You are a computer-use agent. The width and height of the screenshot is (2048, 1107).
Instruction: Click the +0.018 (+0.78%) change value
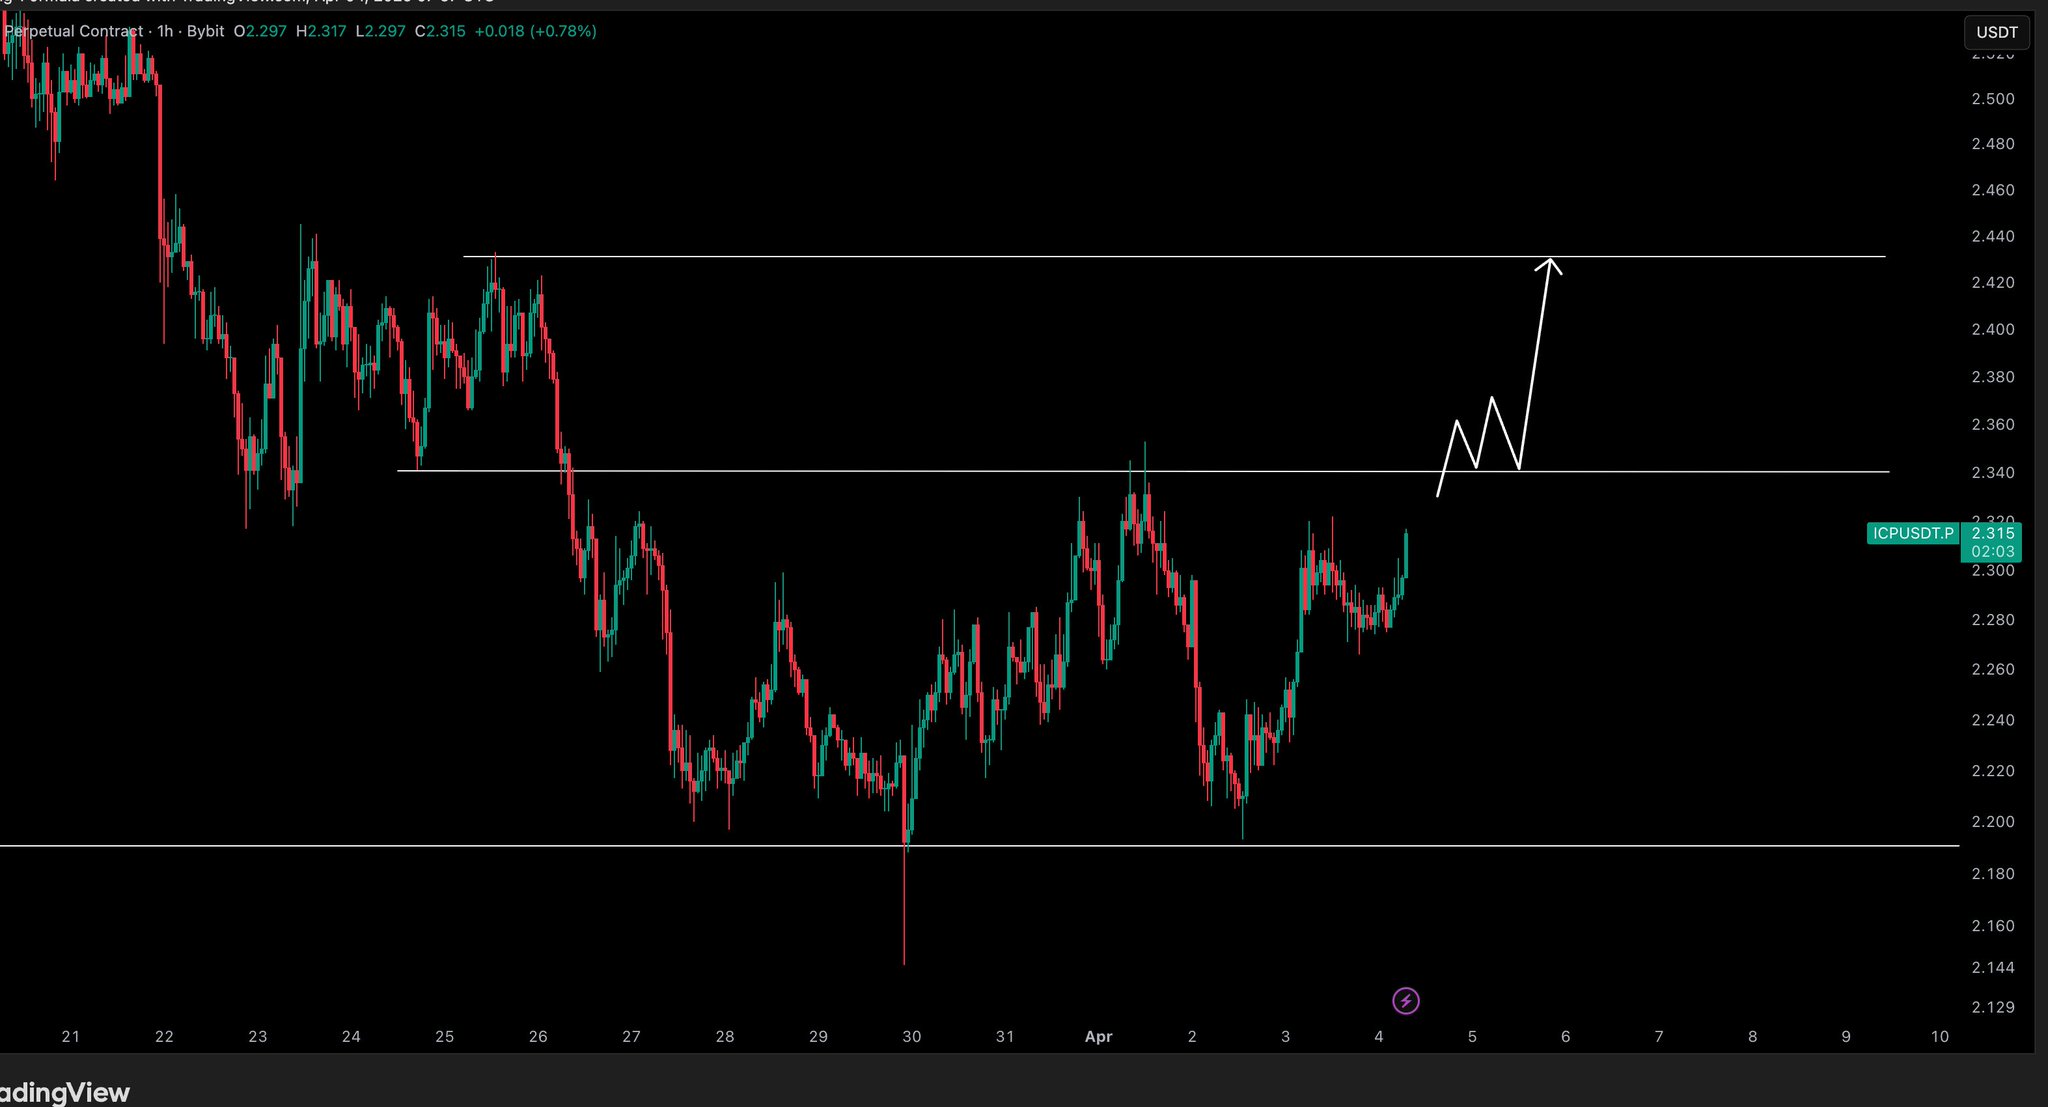pyautogui.click(x=535, y=31)
